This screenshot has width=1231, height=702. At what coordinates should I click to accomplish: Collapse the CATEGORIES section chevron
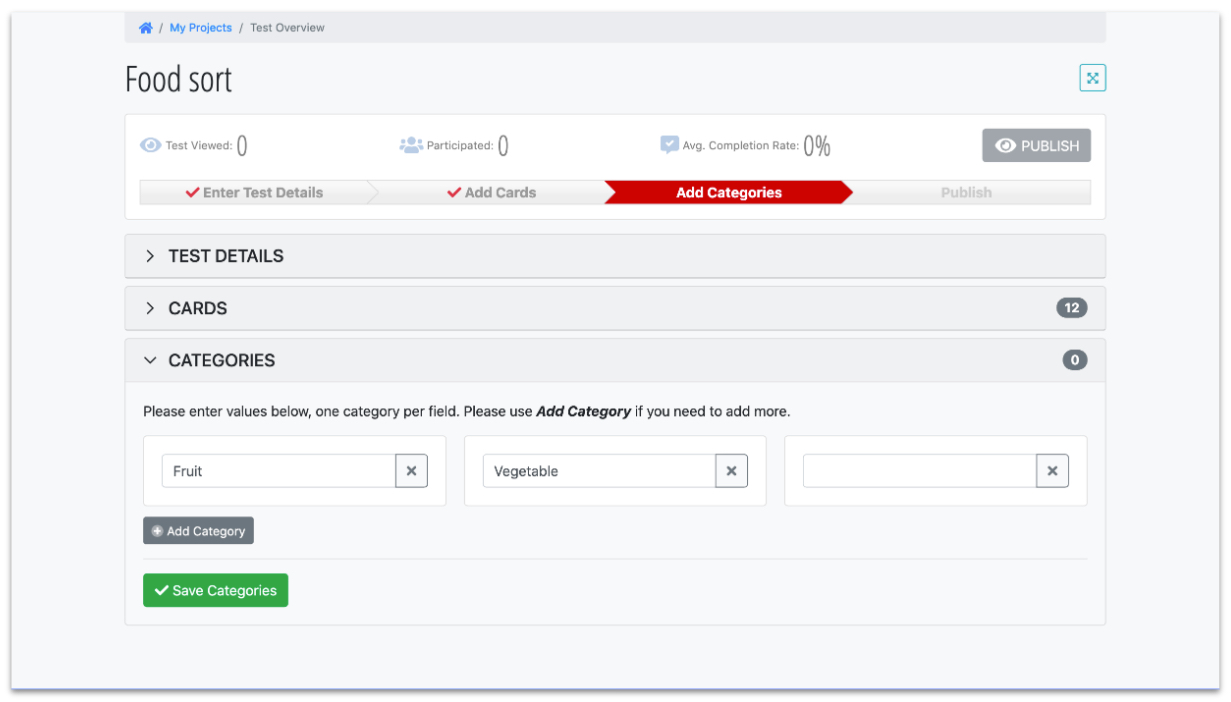pyautogui.click(x=150, y=360)
